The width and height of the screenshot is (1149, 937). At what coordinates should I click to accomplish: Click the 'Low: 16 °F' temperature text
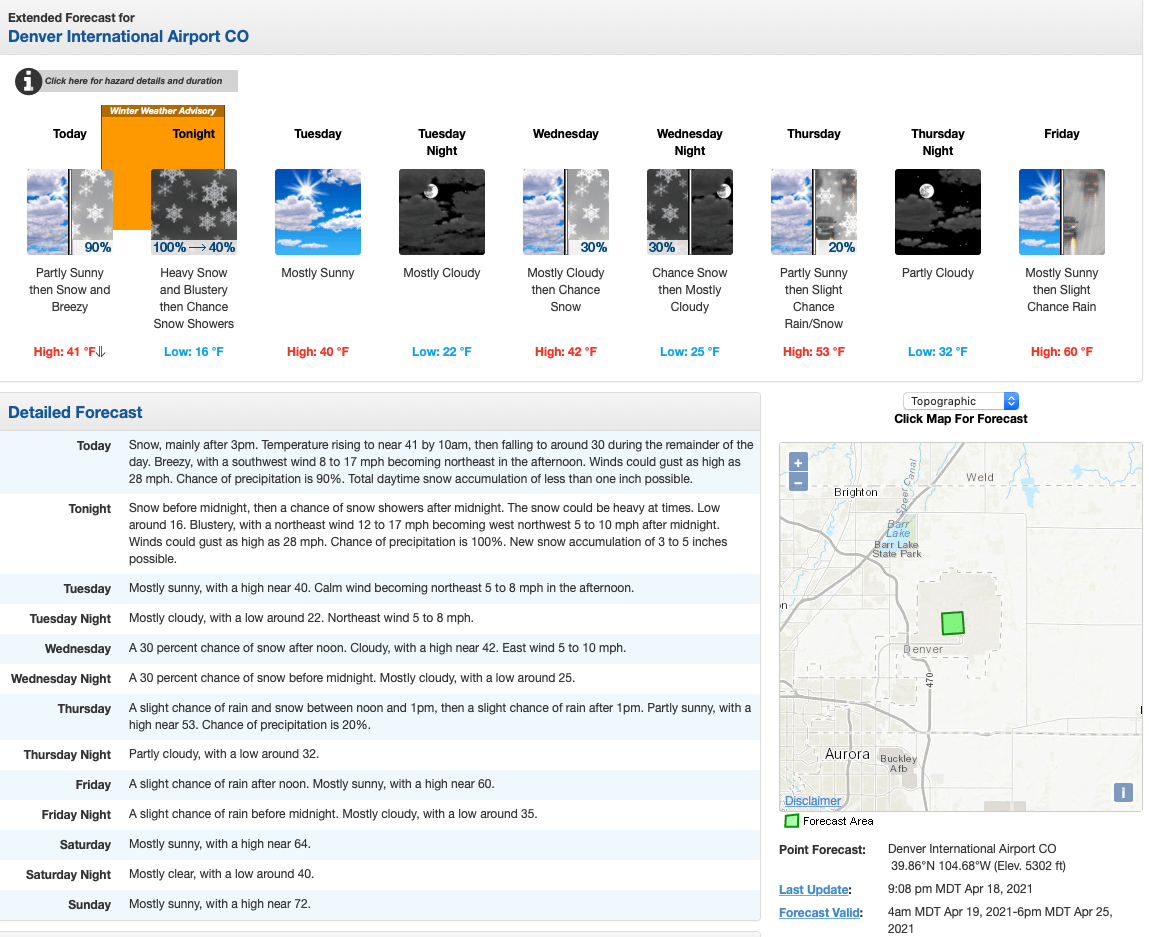coord(193,352)
